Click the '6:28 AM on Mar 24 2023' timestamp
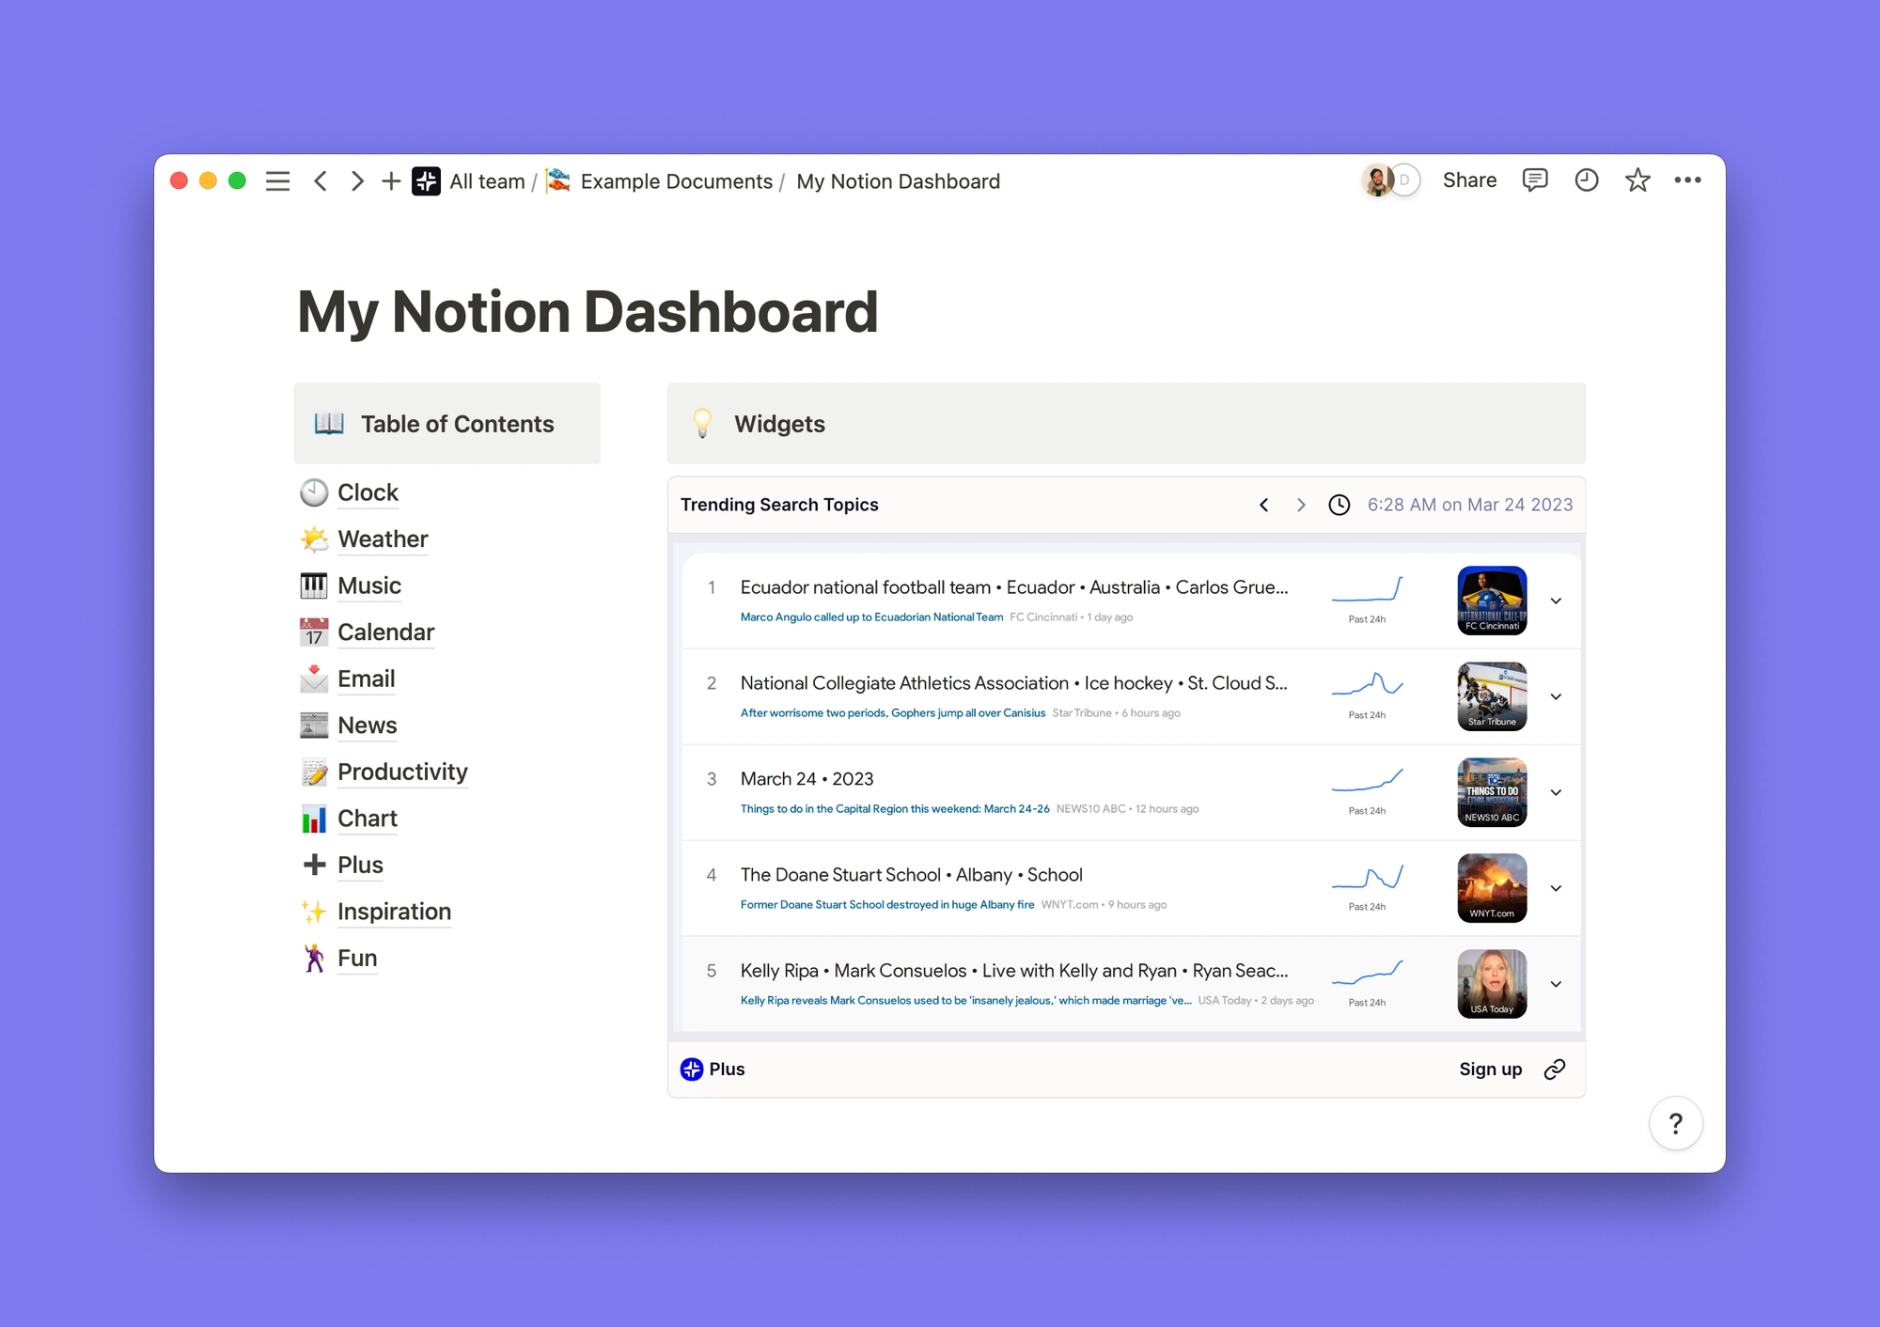The image size is (1880, 1327). [x=1469, y=505]
